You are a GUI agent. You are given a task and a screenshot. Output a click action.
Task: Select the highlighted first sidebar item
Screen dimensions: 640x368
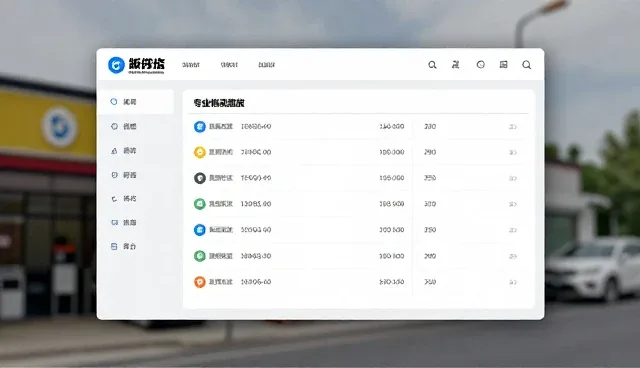[x=136, y=102]
